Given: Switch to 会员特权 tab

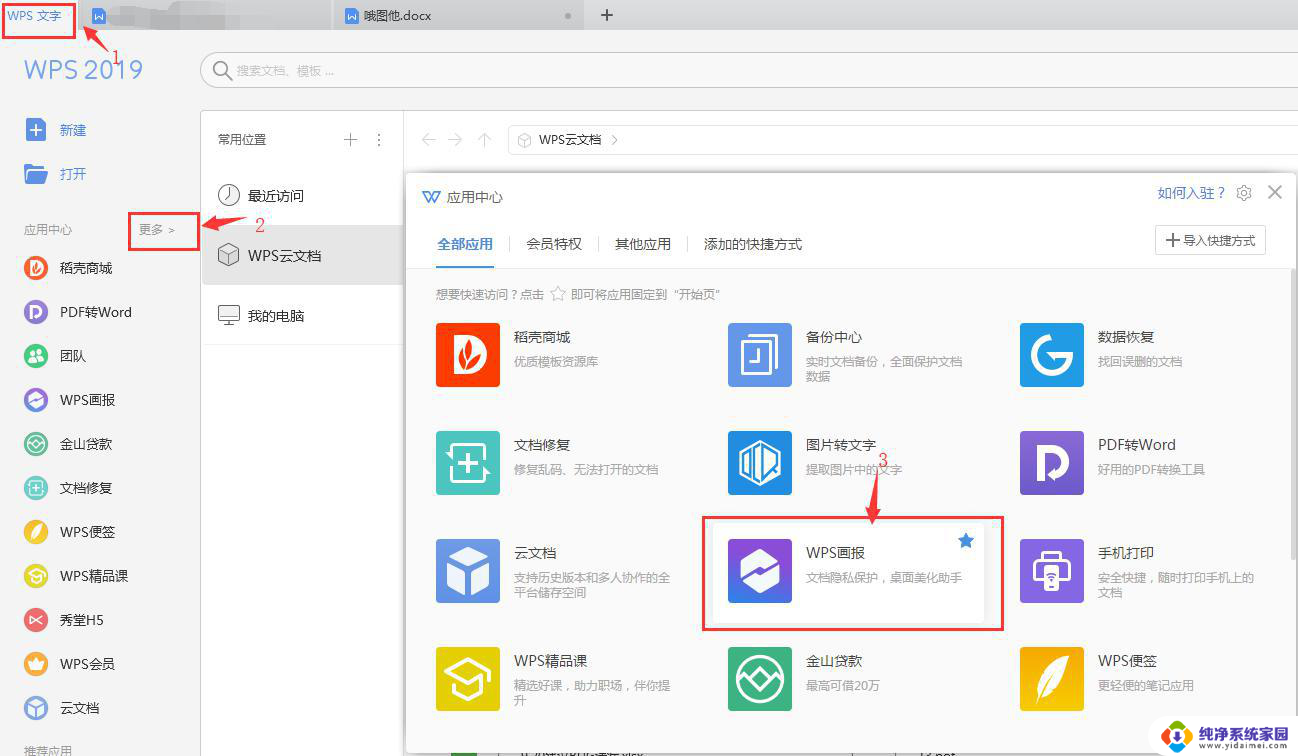Looking at the screenshot, I should coord(554,244).
